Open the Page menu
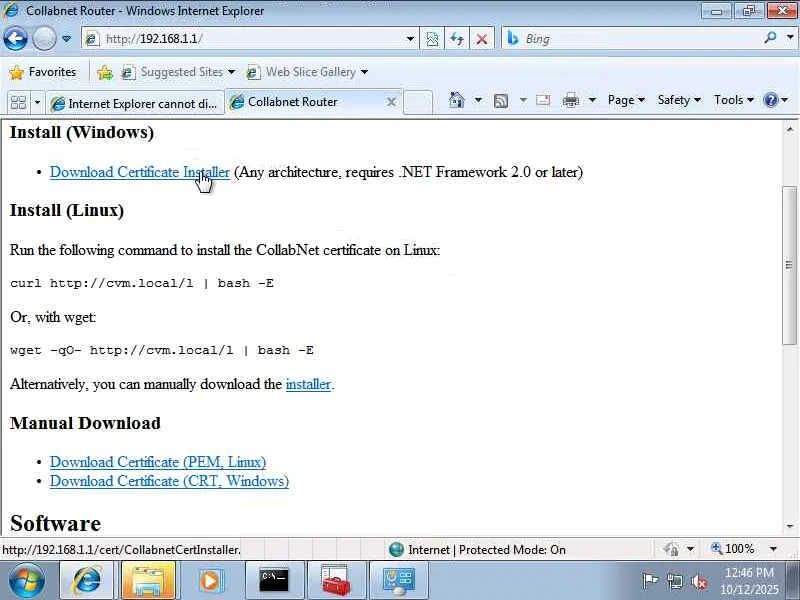 [x=626, y=100]
